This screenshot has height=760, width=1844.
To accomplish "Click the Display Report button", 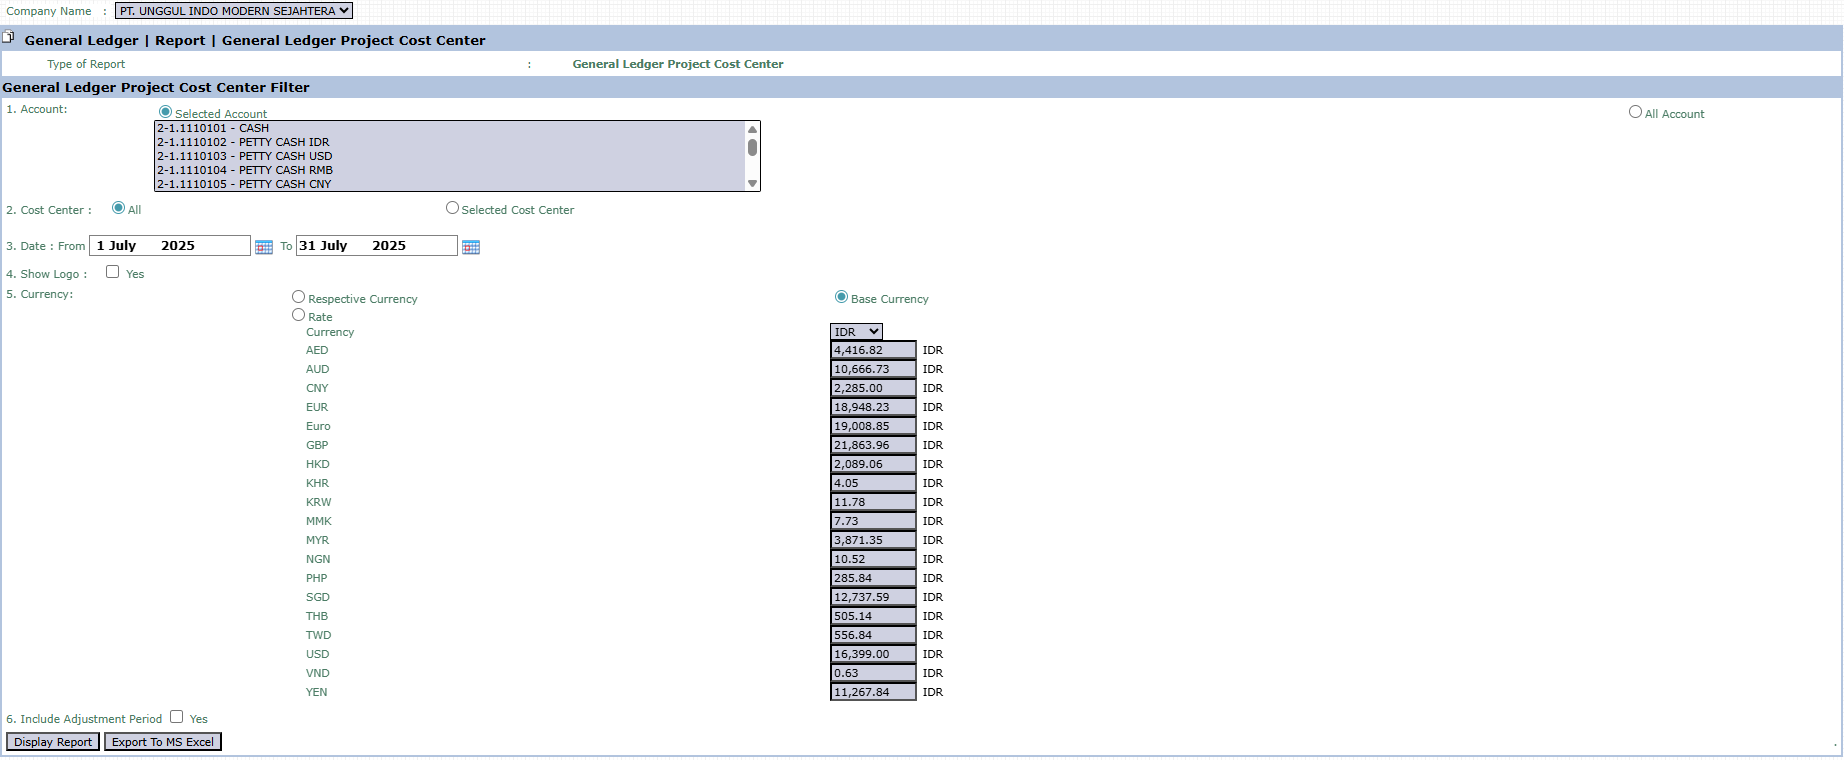I will [53, 742].
